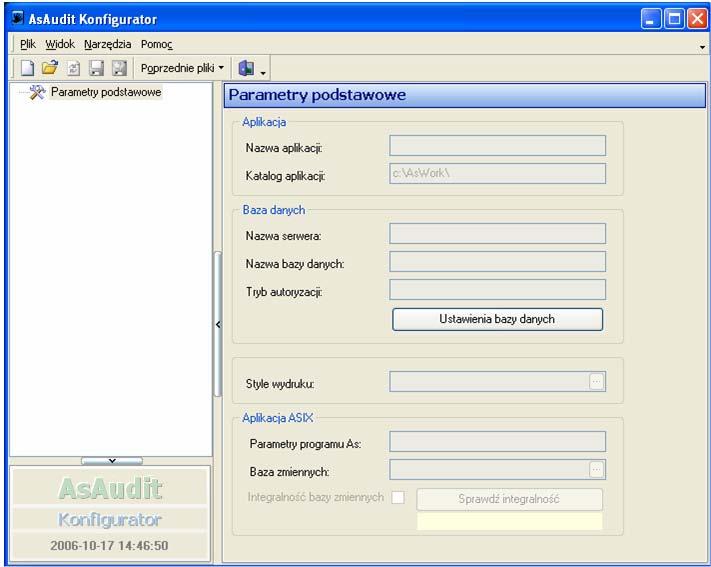Collapse the left panel with the splitter arrow
Screen dimensions: 711x567
tap(218, 324)
